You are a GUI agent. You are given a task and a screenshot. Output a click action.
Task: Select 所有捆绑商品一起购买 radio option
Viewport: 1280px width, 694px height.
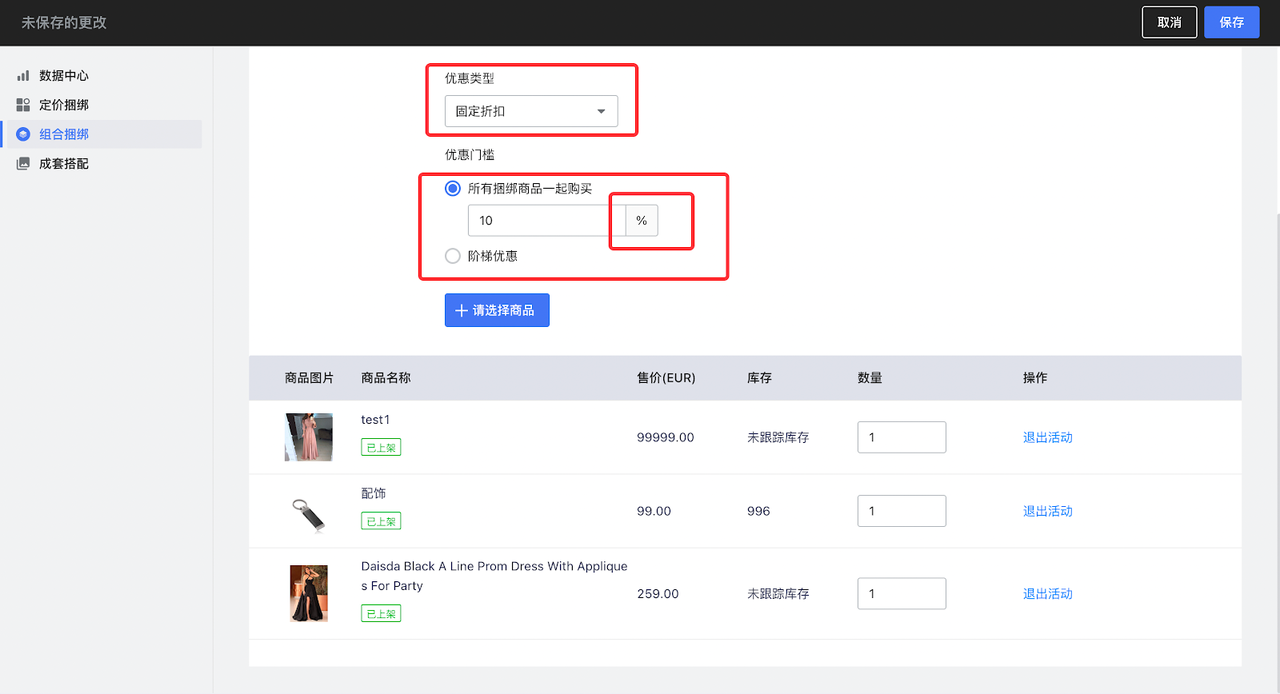point(453,188)
